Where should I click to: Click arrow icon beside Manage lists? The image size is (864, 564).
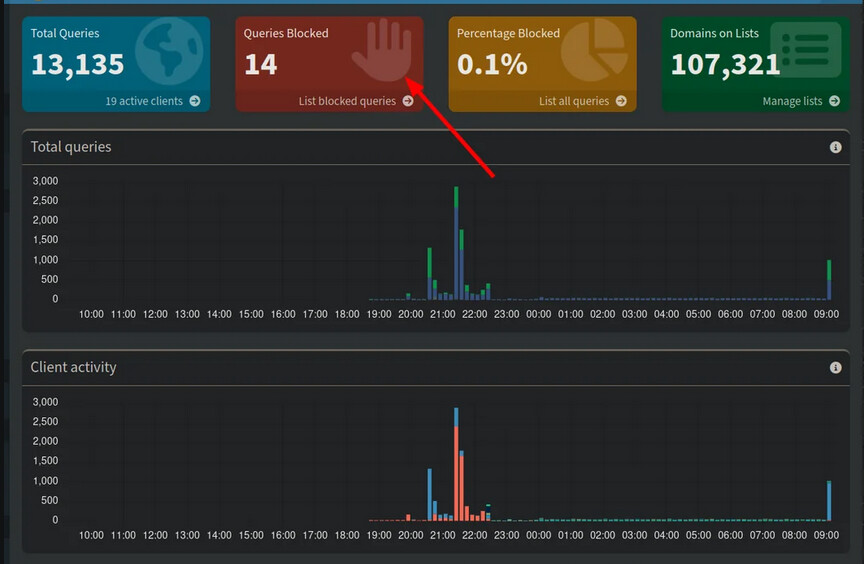(x=834, y=101)
